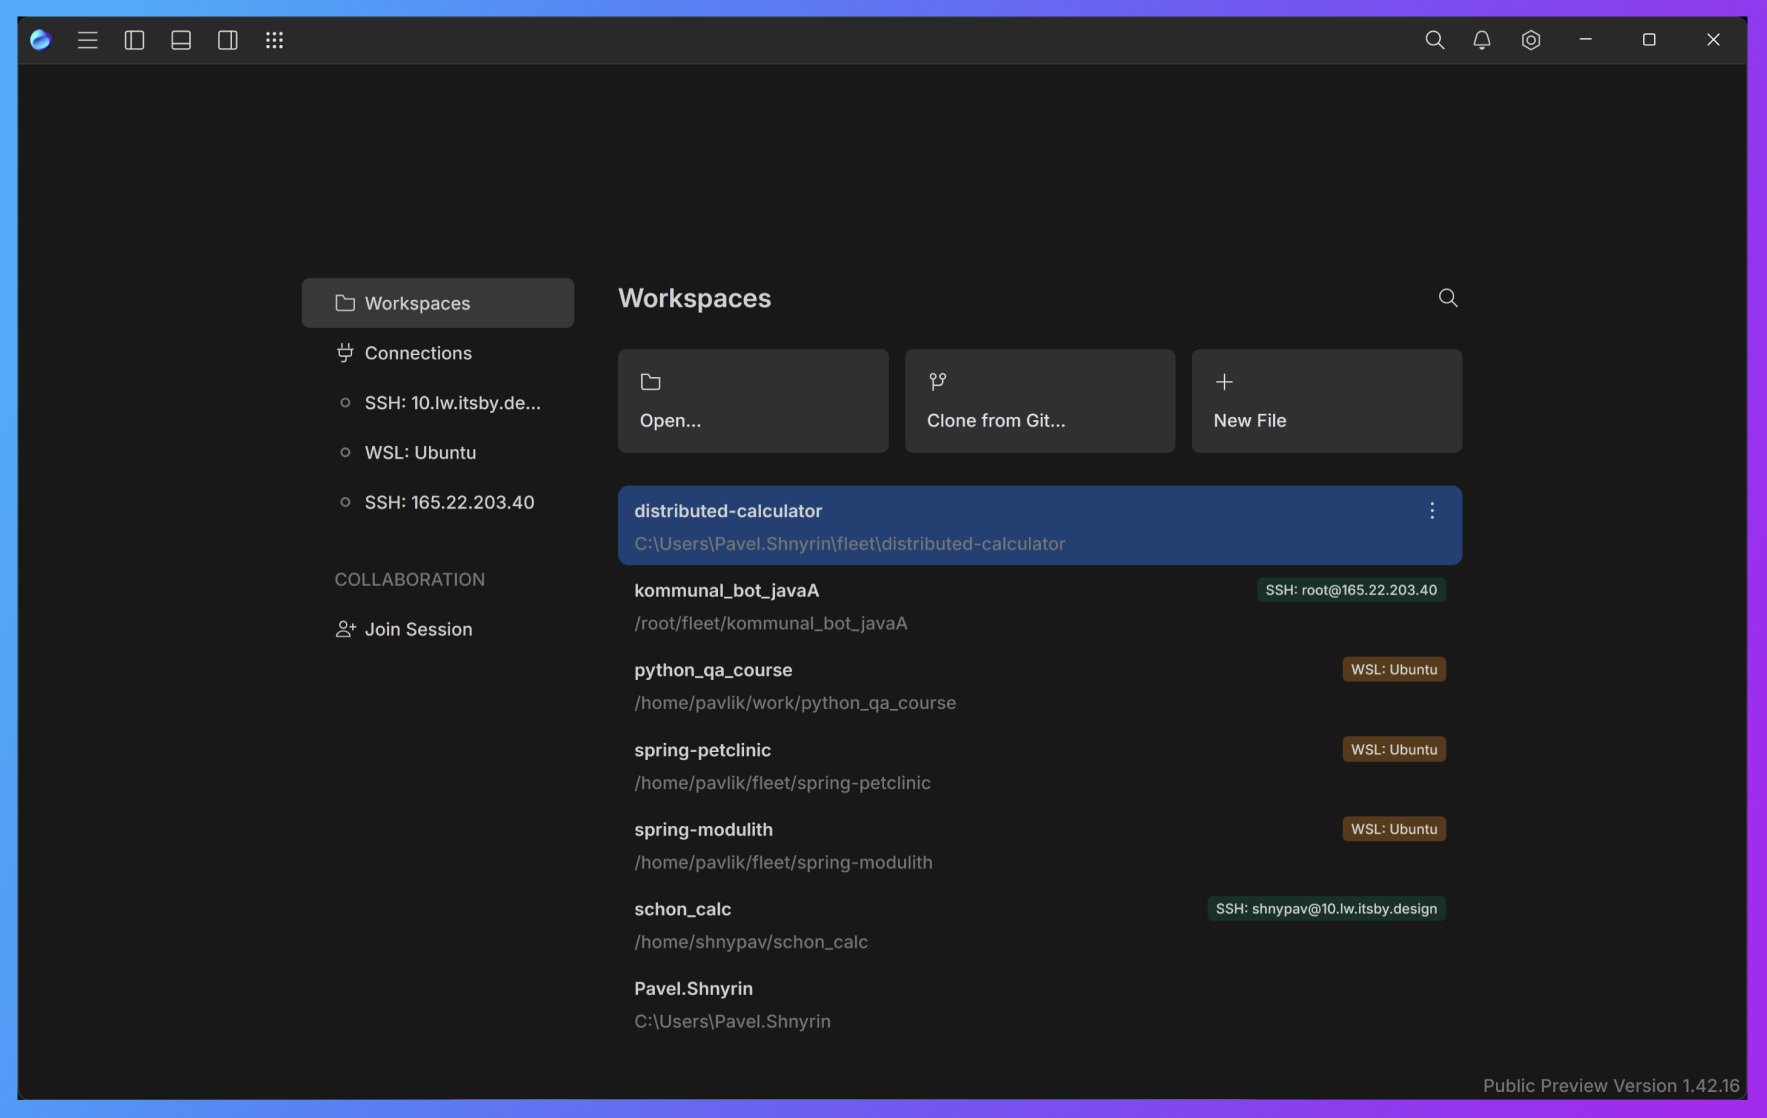1767x1118 pixels.
Task: Open SSH: 10.lw.itsby.de... connection
Action: (438, 403)
